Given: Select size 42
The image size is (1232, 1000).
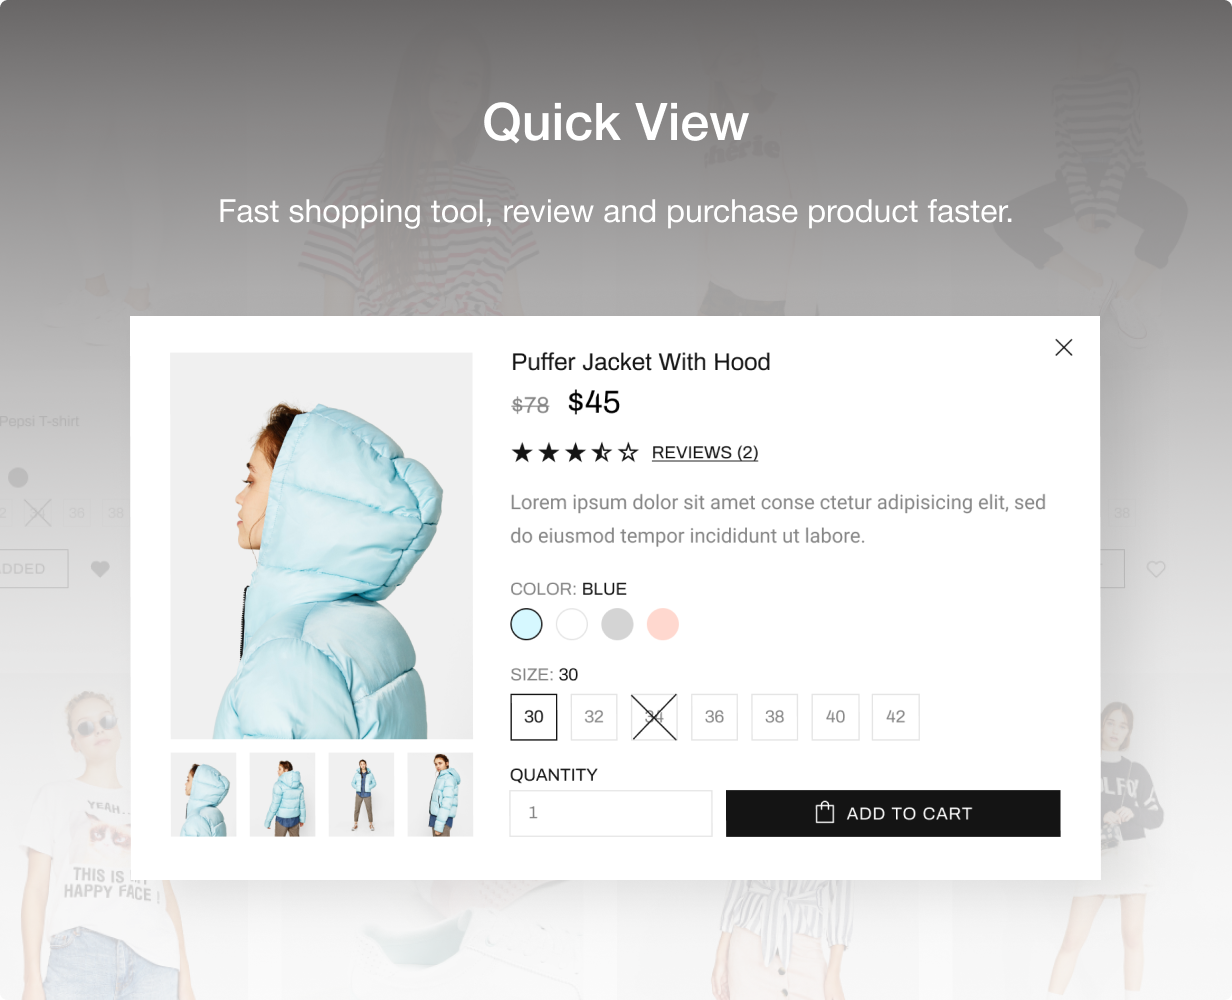Looking at the screenshot, I should (x=895, y=717).
